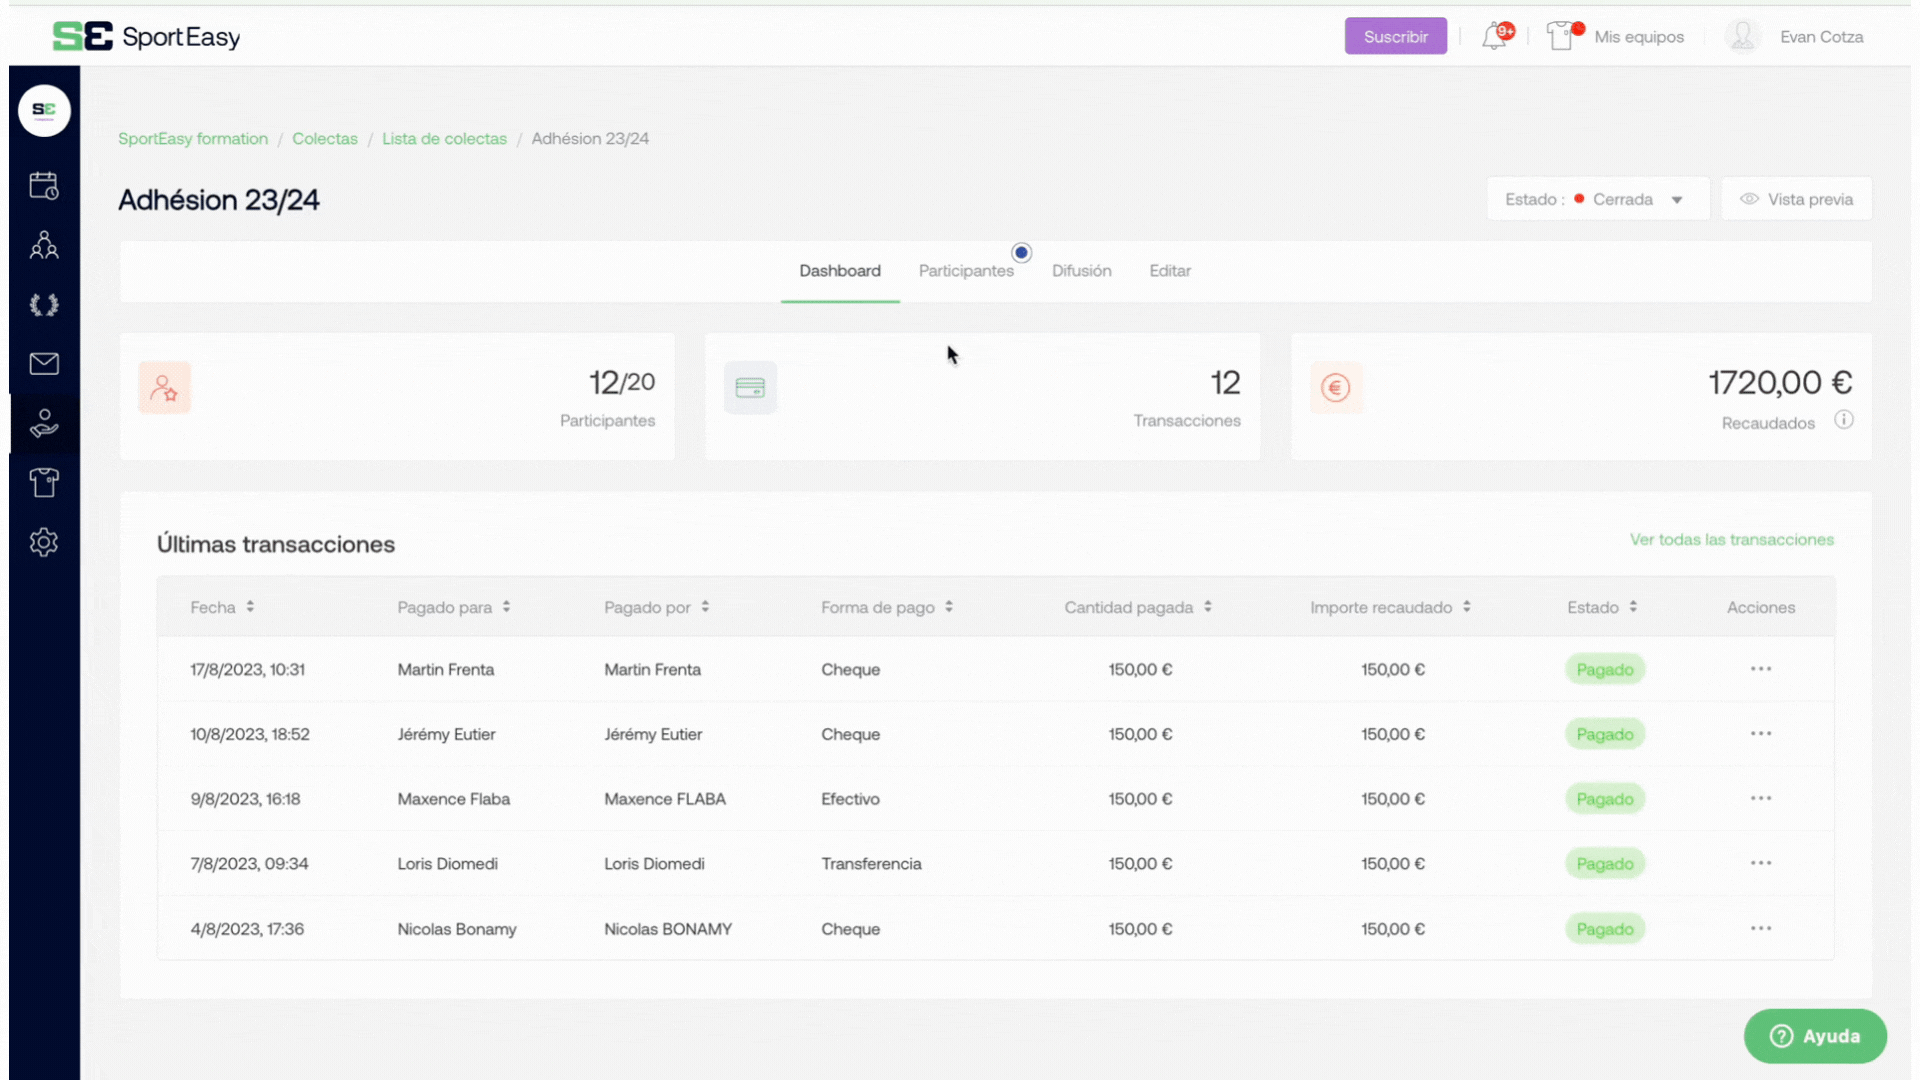This screenshot has height=1080, width=1920.
Task: Open Ver todas las transacciones link
Action: (1731, 539)
